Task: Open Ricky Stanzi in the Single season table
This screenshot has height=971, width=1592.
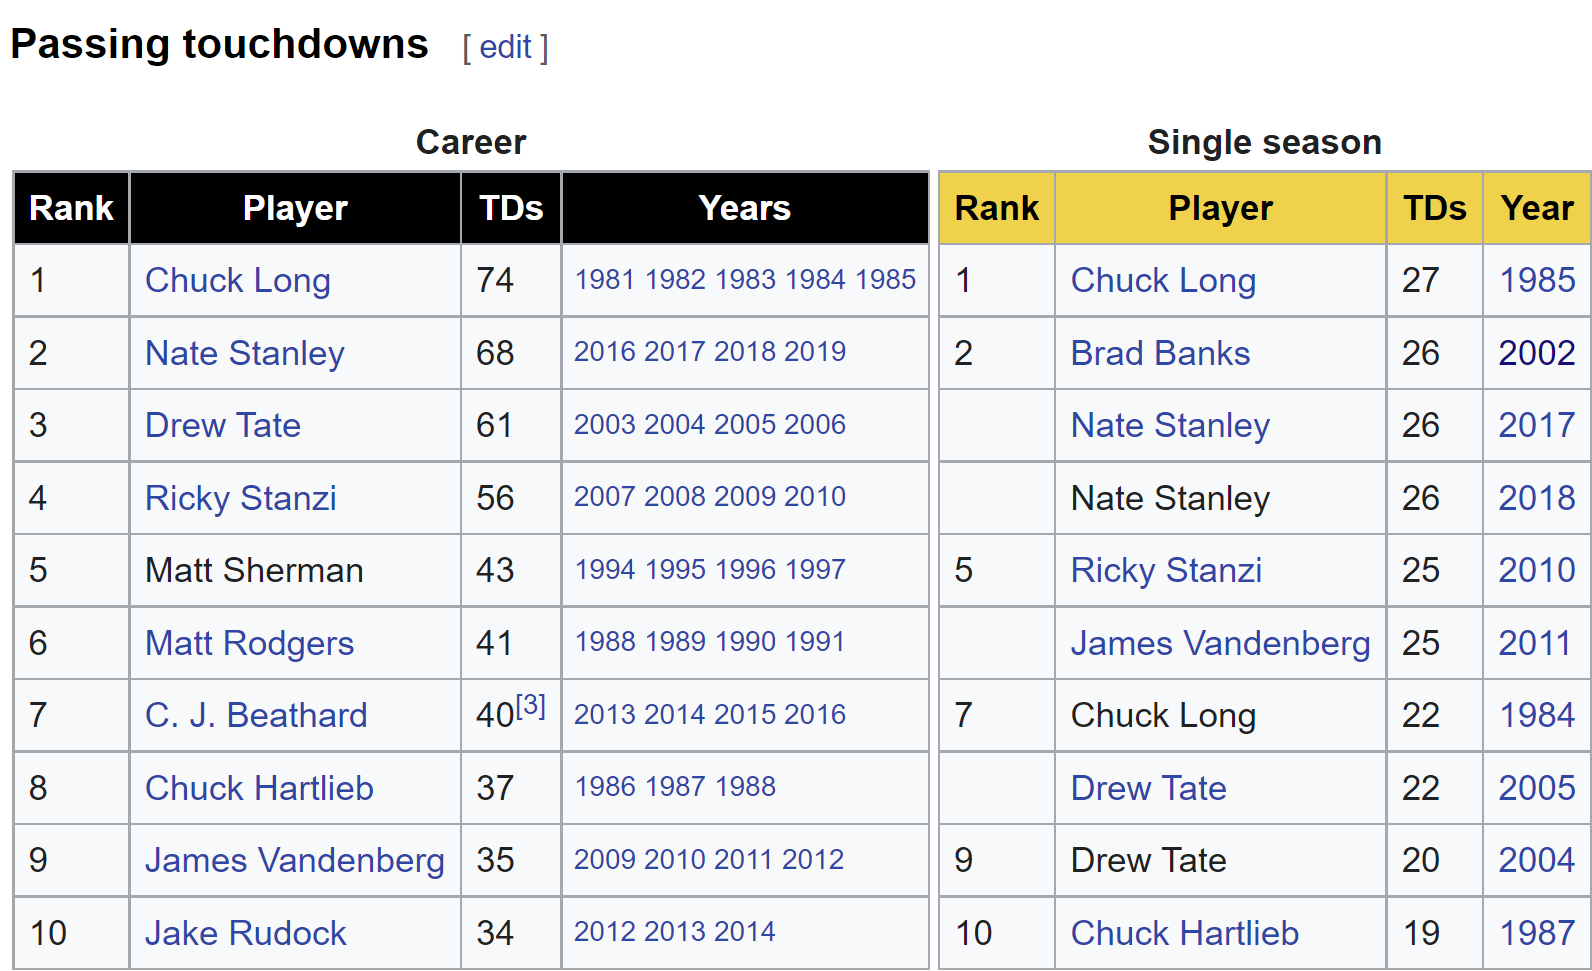Action: [1166, 570]
